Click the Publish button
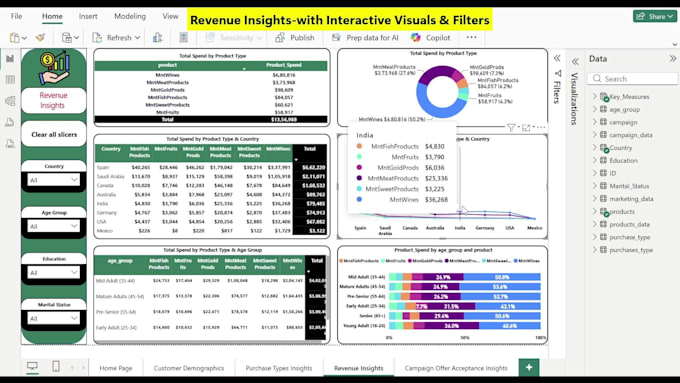Viewport: 680px width, 383px height. (295, 38)
